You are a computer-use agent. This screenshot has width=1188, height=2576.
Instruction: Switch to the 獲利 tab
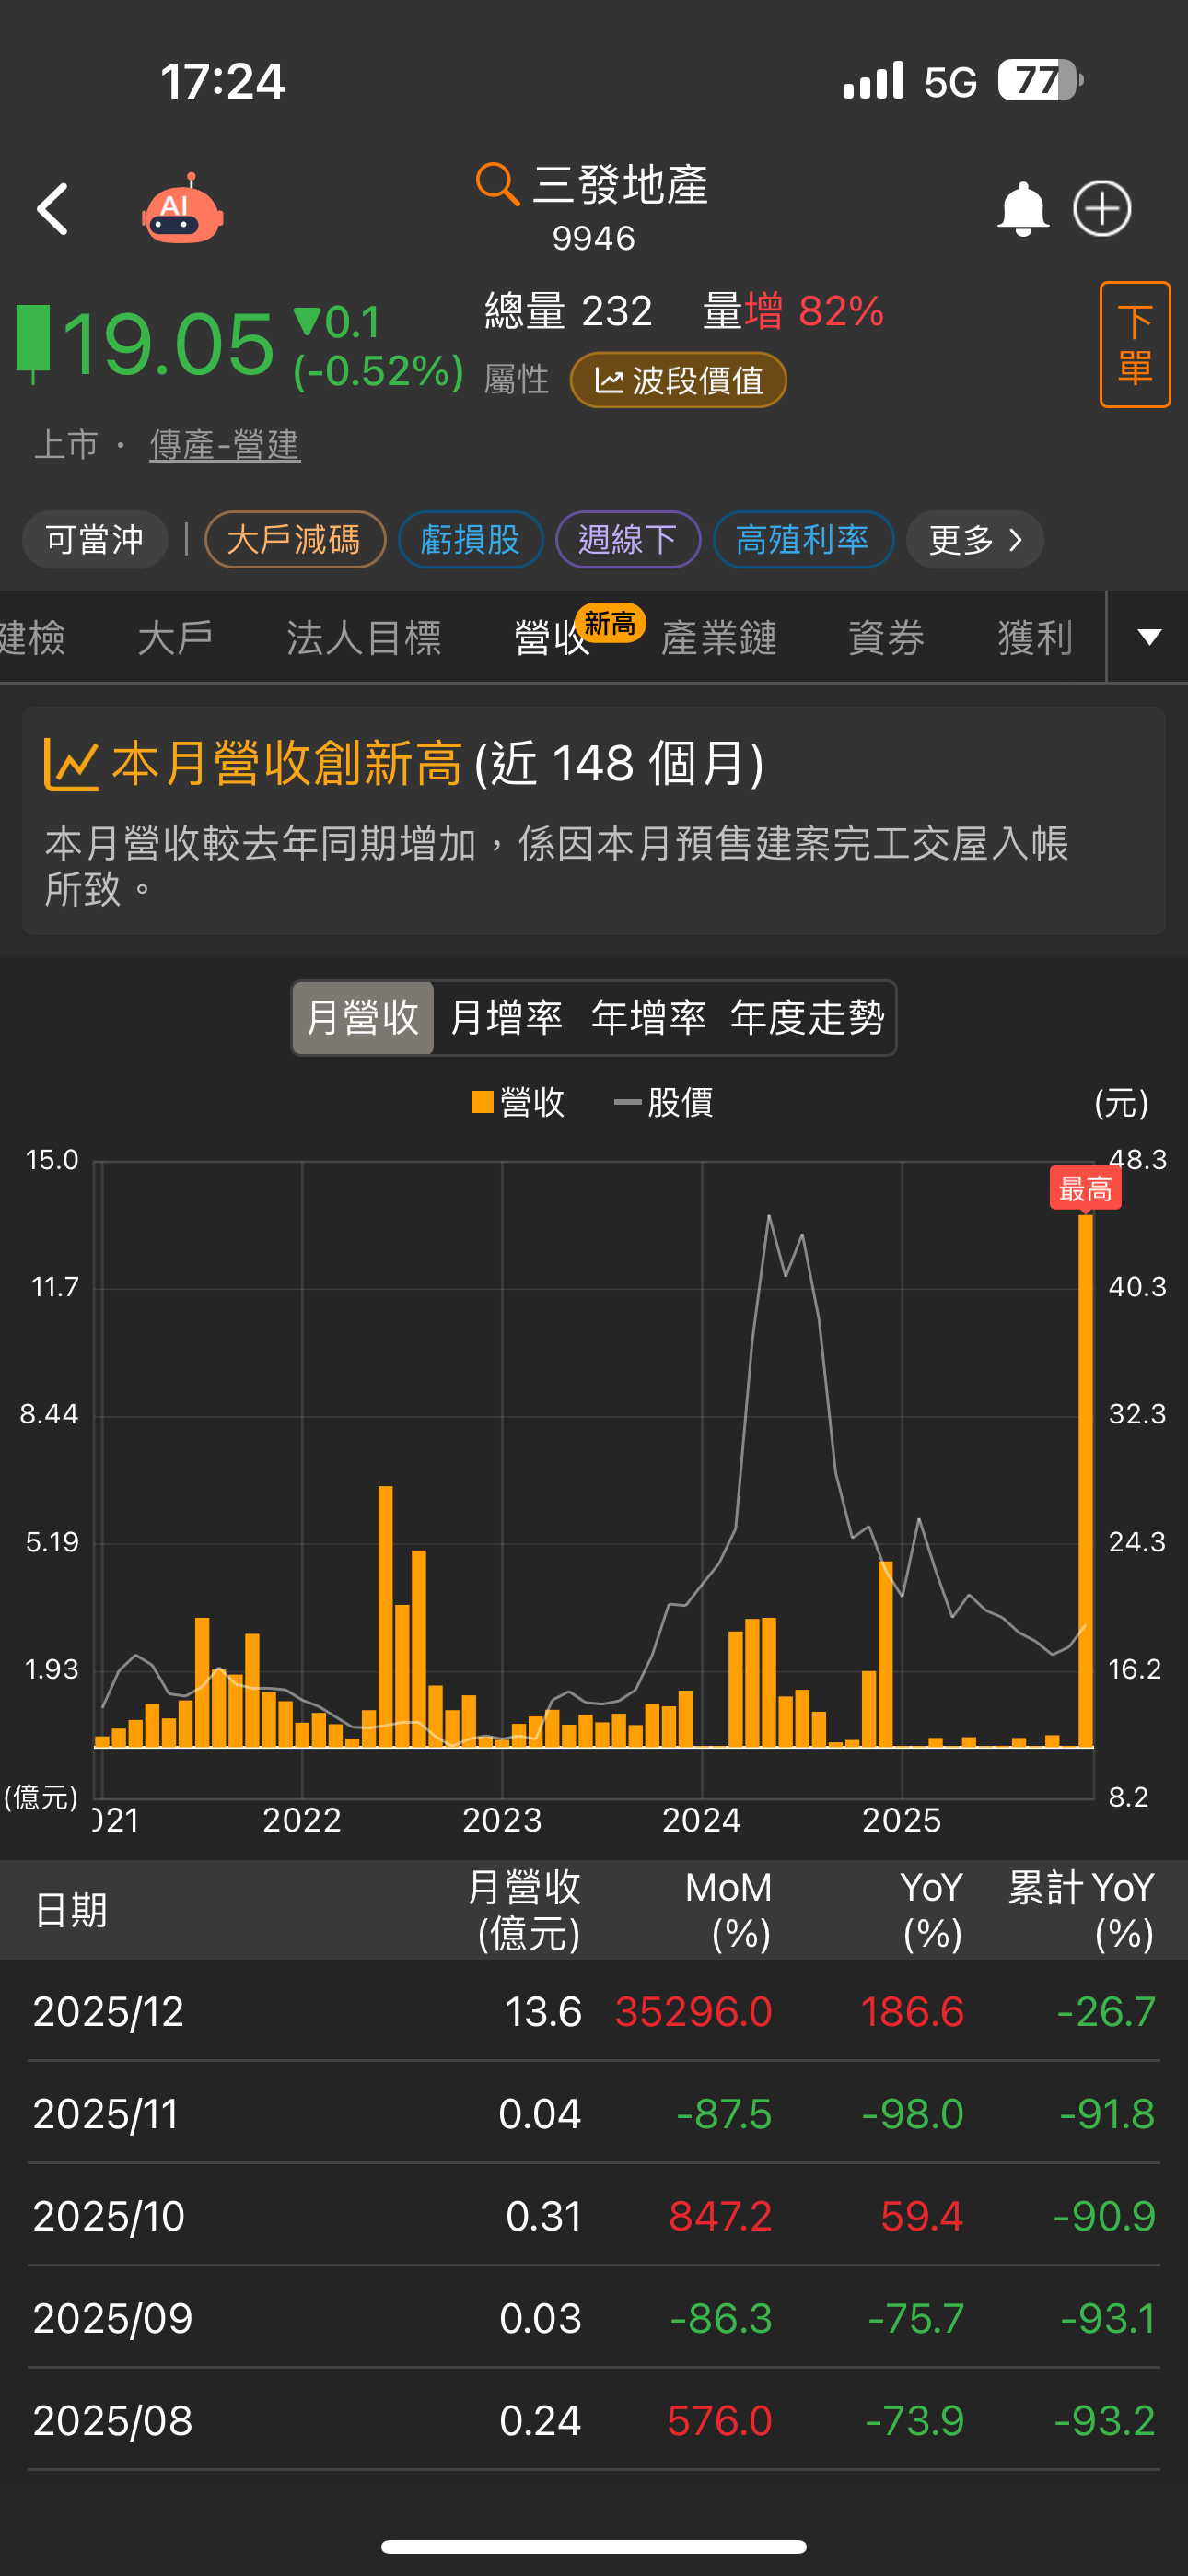click(1035, 637)
